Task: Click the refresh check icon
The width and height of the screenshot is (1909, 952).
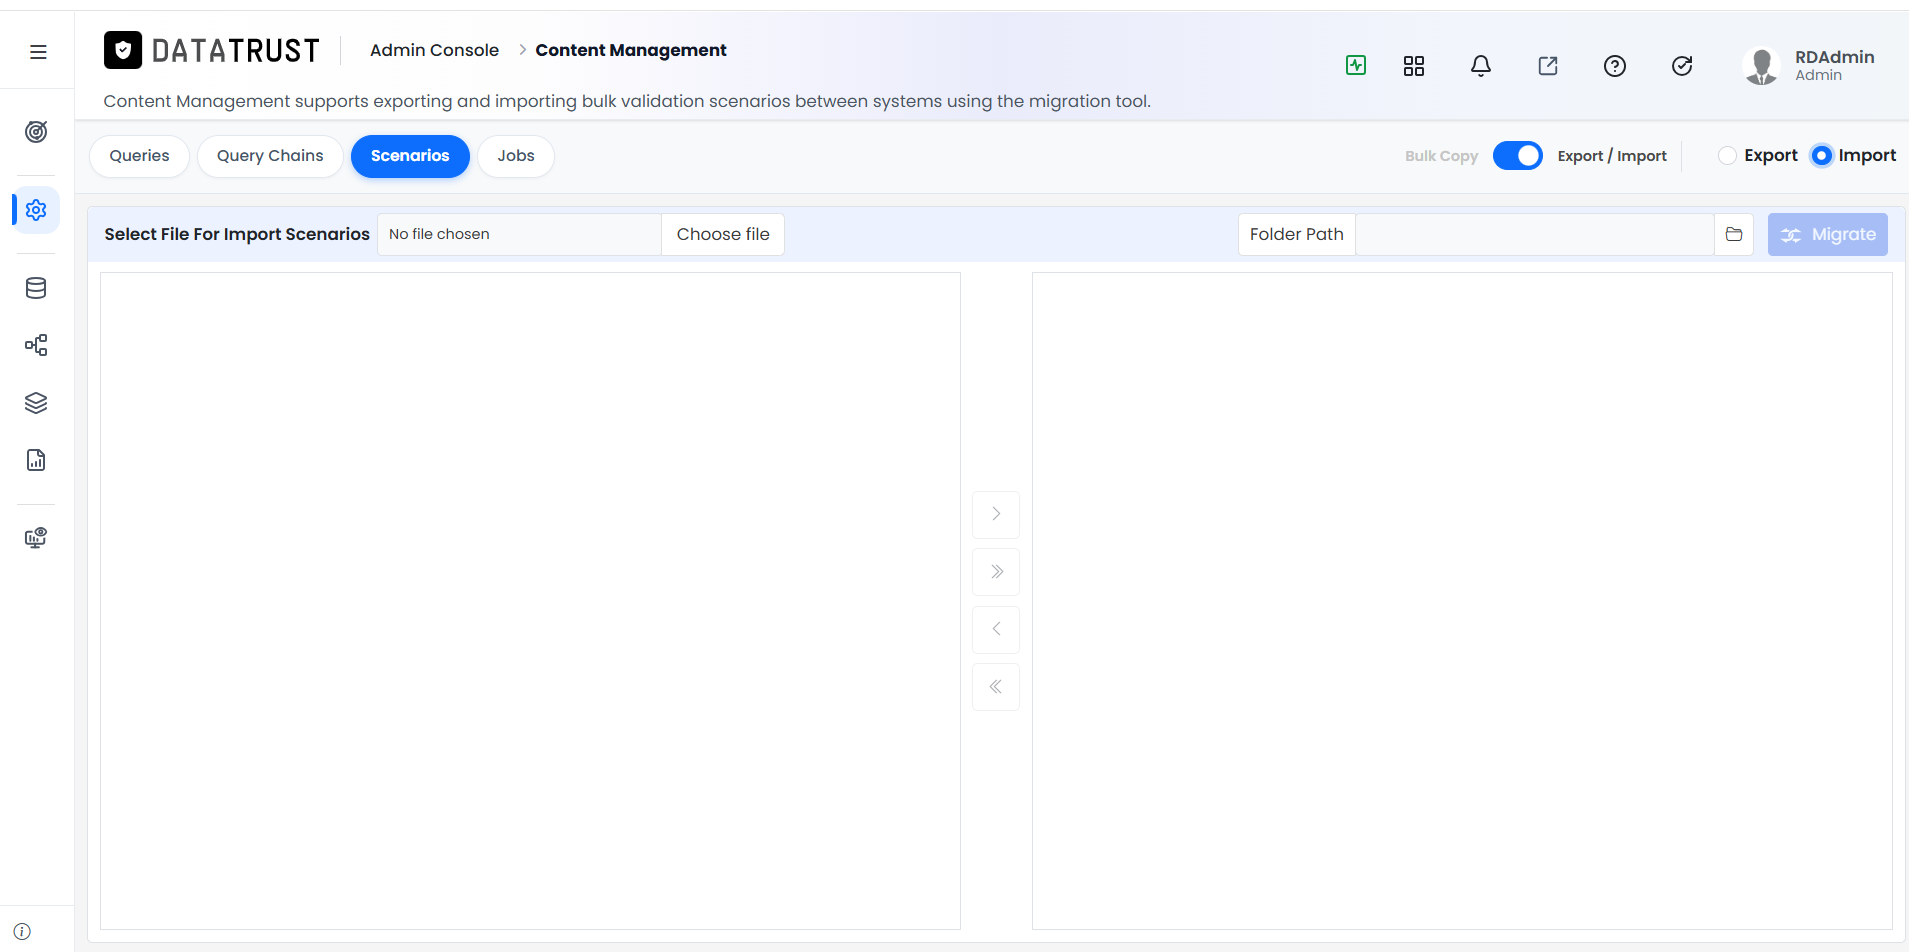Action: click(x=1682, y=66)
